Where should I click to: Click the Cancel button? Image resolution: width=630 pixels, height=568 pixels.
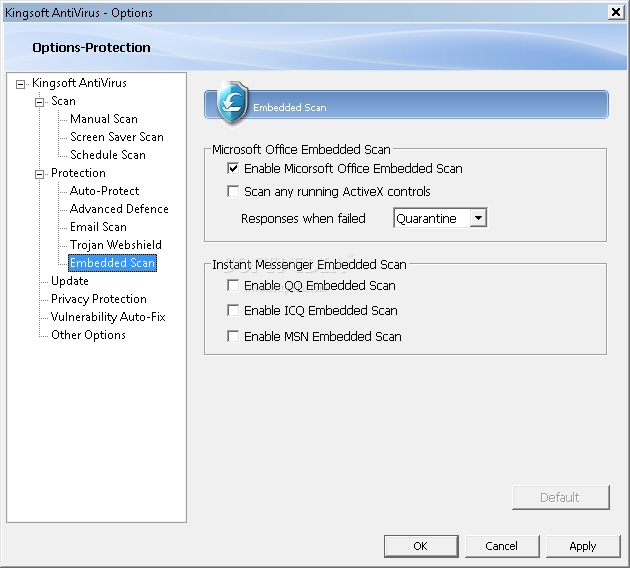(x=502, y=546)
